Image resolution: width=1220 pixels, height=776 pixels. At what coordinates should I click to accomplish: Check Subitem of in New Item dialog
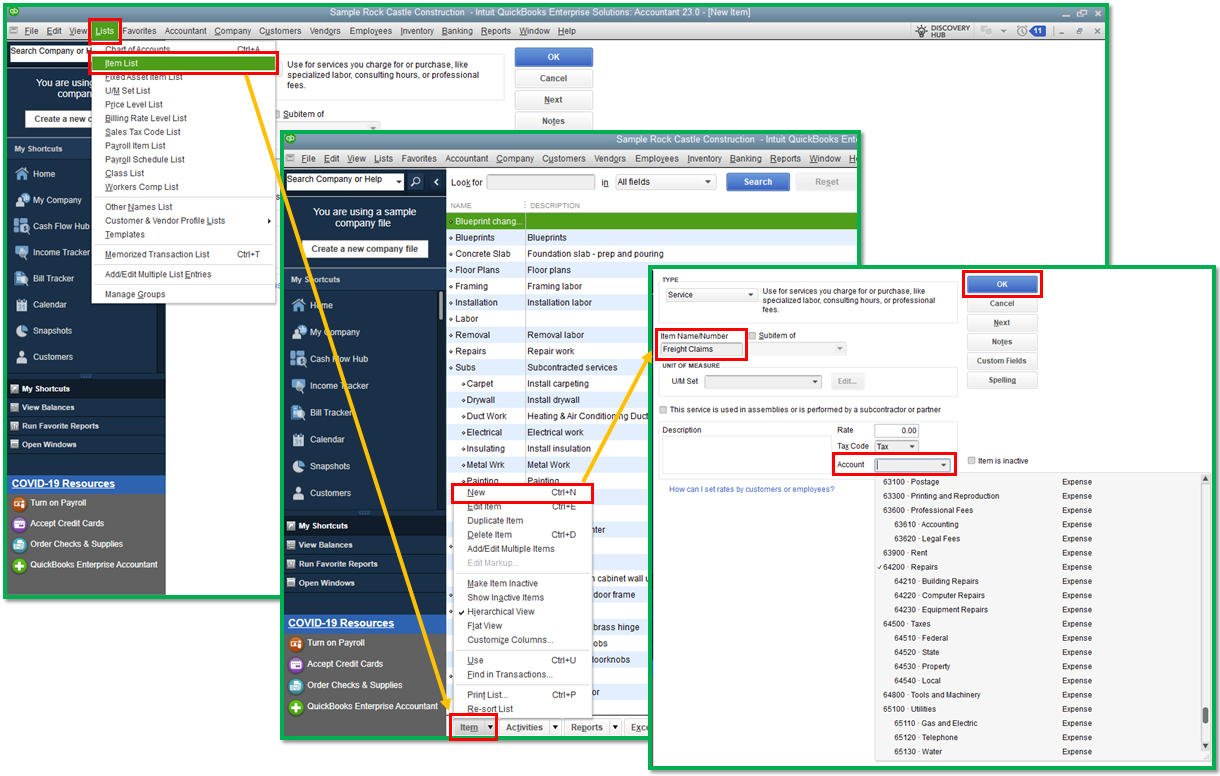pyautogui.click(x=753, y=336)
